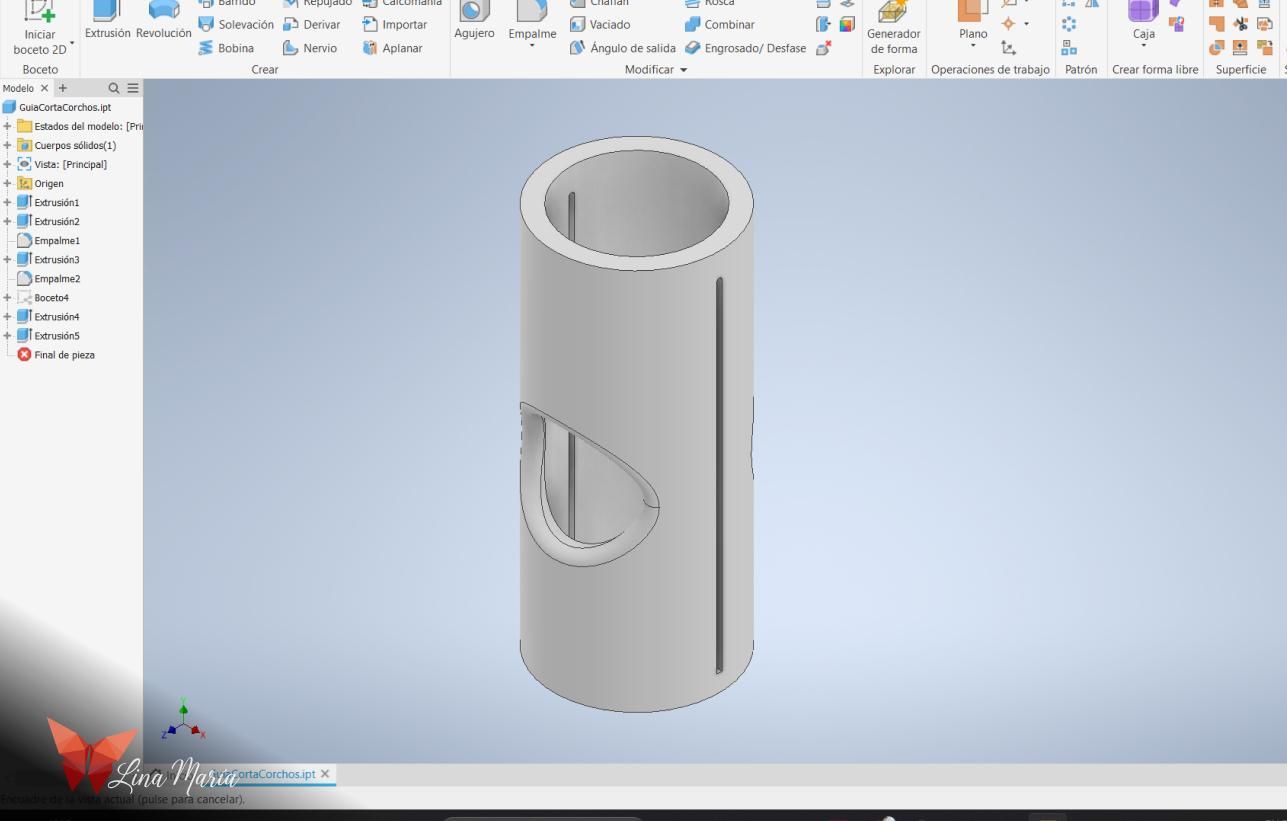This screenshot has height=821, width=1287.
Task: Open the Modificar panel dropdown arrow
Action: (684, 70)
